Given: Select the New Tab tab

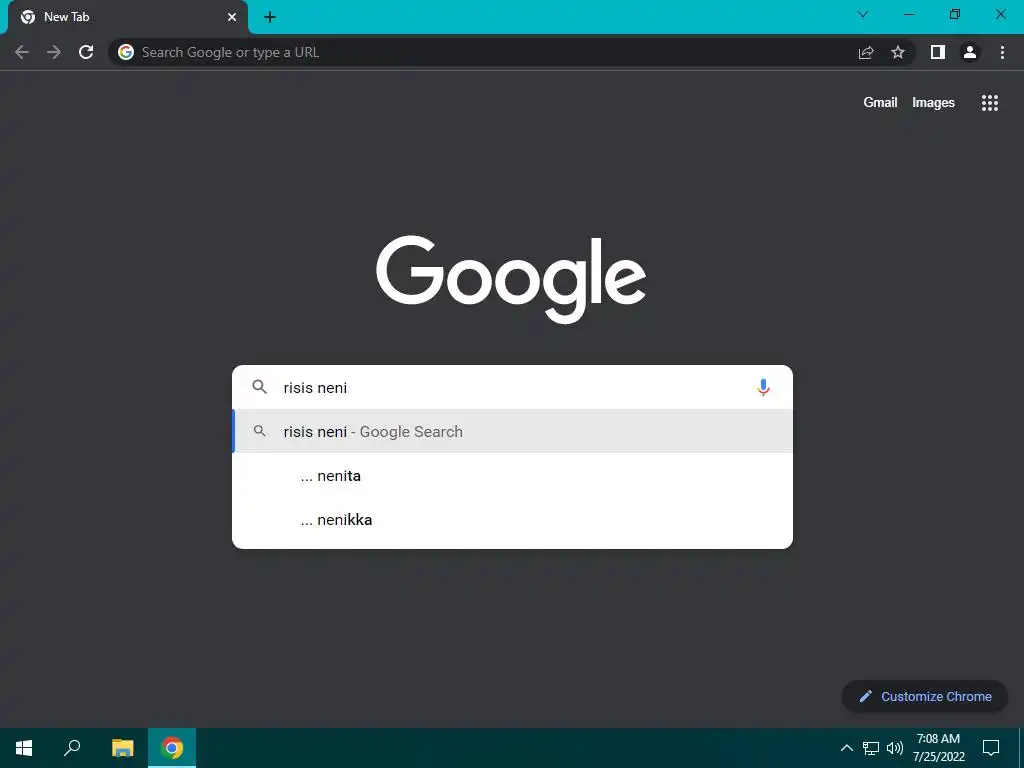Looking at the screenshot, I should pyautogui.click(x=128, y=17).
